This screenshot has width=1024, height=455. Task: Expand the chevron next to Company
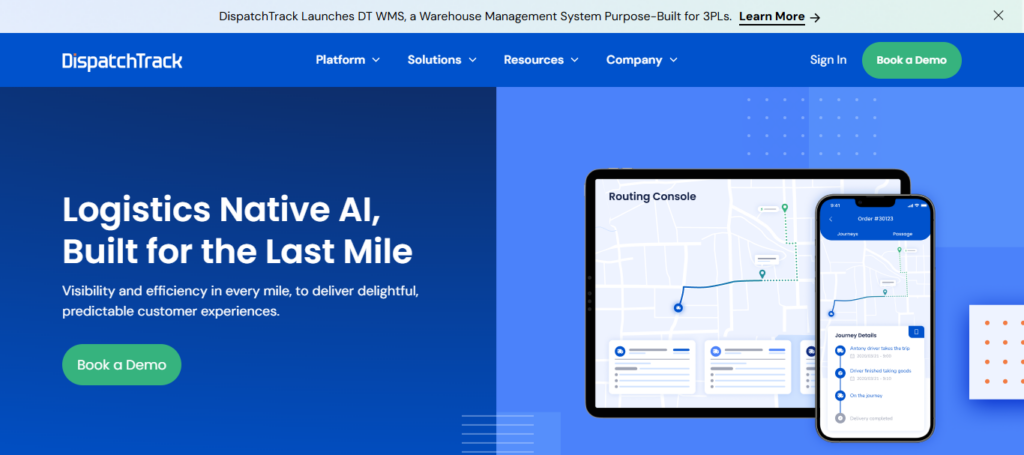pyautogui.click(x=673, y=60)
